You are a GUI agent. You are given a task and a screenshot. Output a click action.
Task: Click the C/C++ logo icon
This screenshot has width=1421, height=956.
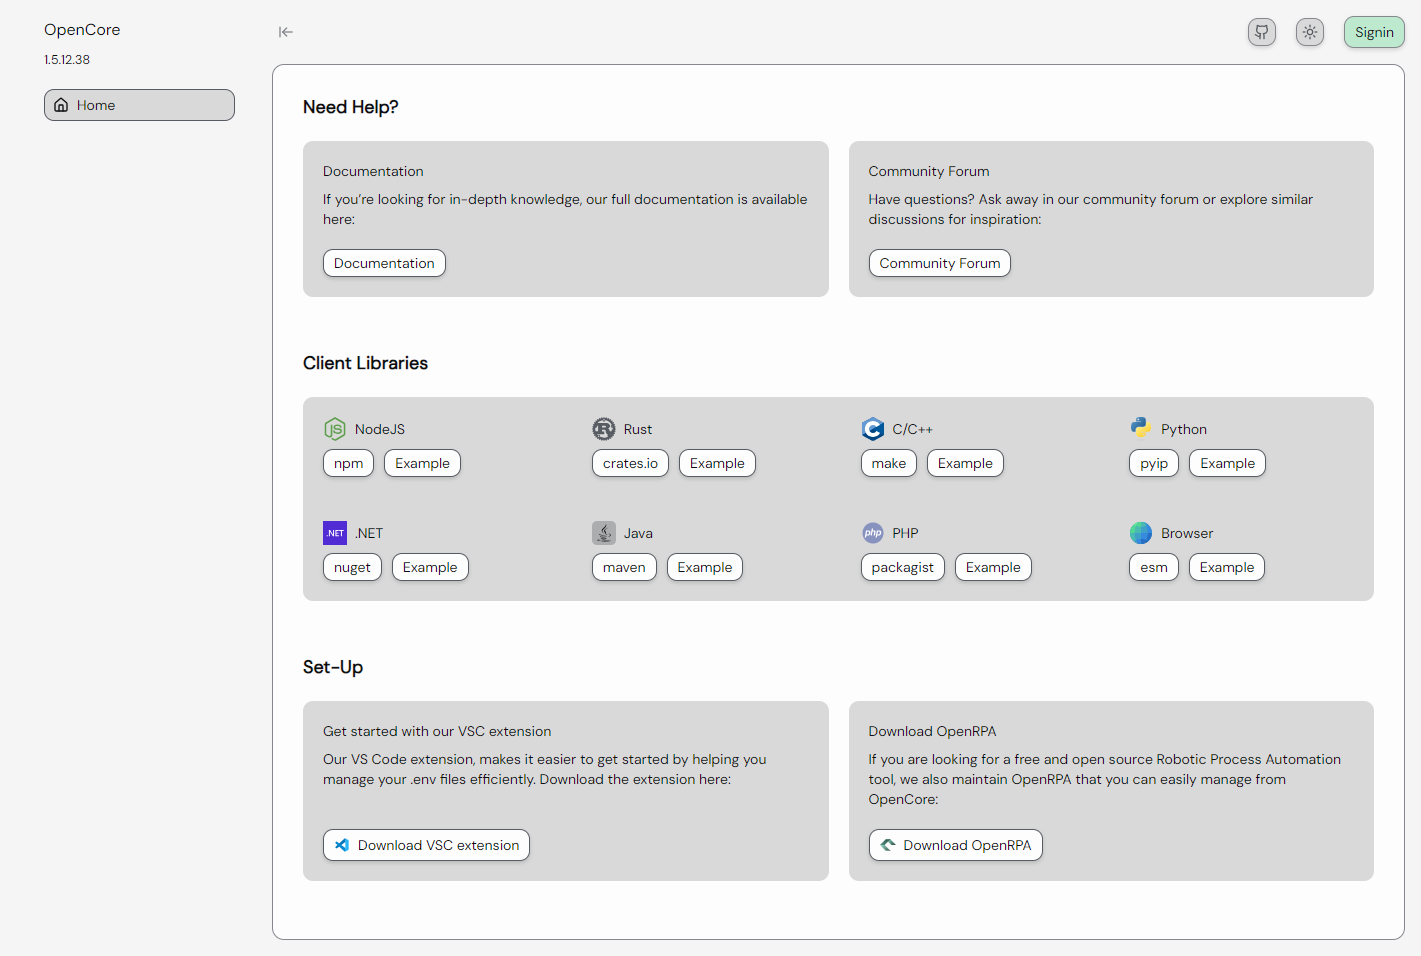pos(873,429)
